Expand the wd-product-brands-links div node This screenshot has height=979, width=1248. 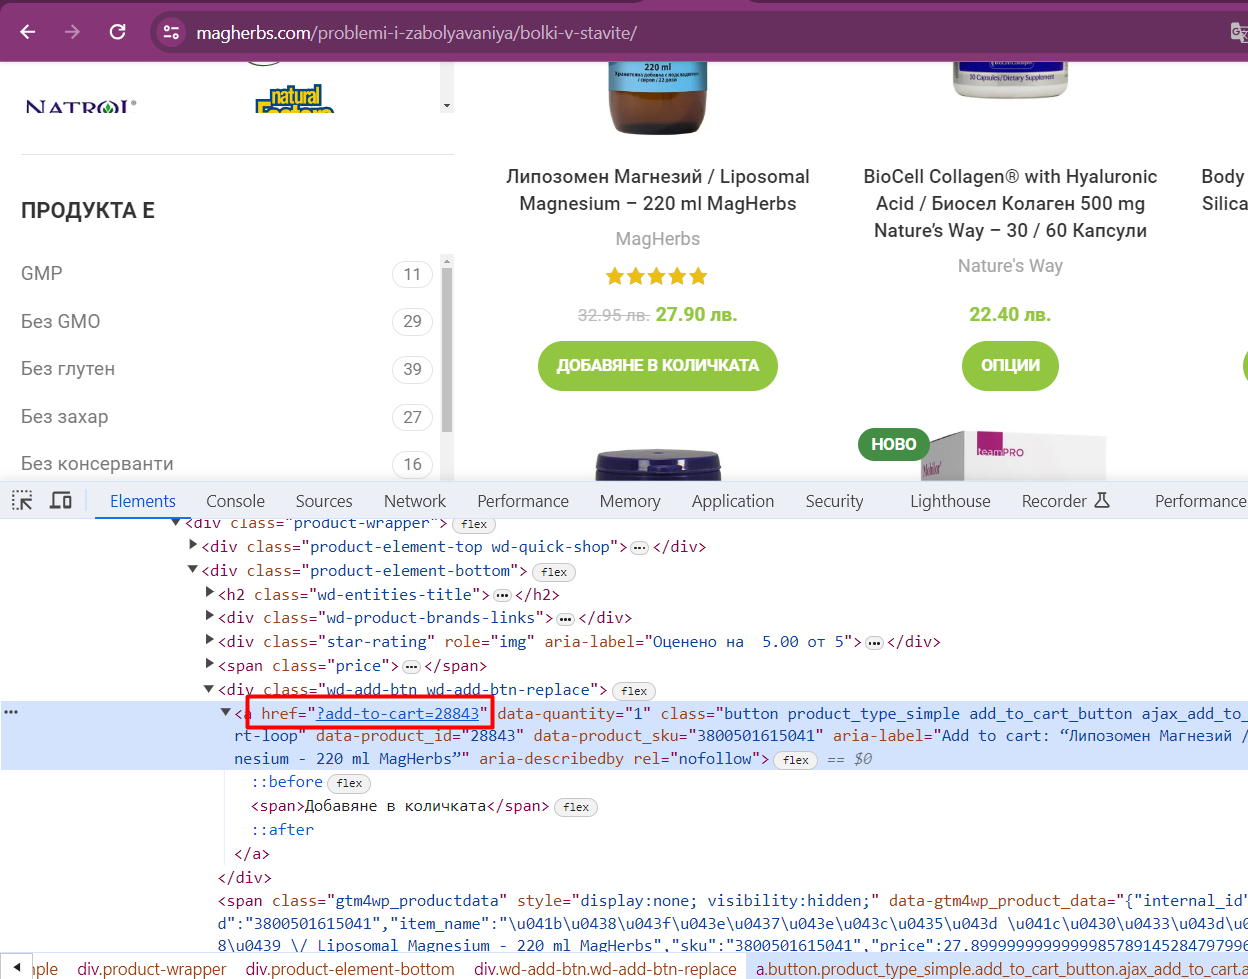pyautogui.click(x=209, y=617)
